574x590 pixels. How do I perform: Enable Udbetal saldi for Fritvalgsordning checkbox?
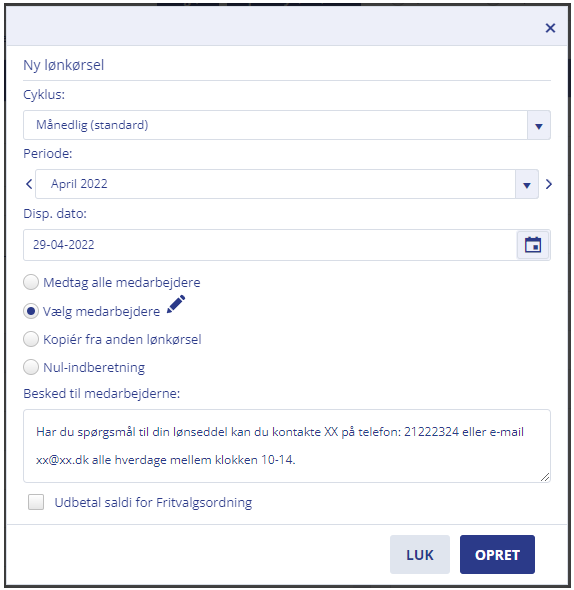tap(36, 502)
